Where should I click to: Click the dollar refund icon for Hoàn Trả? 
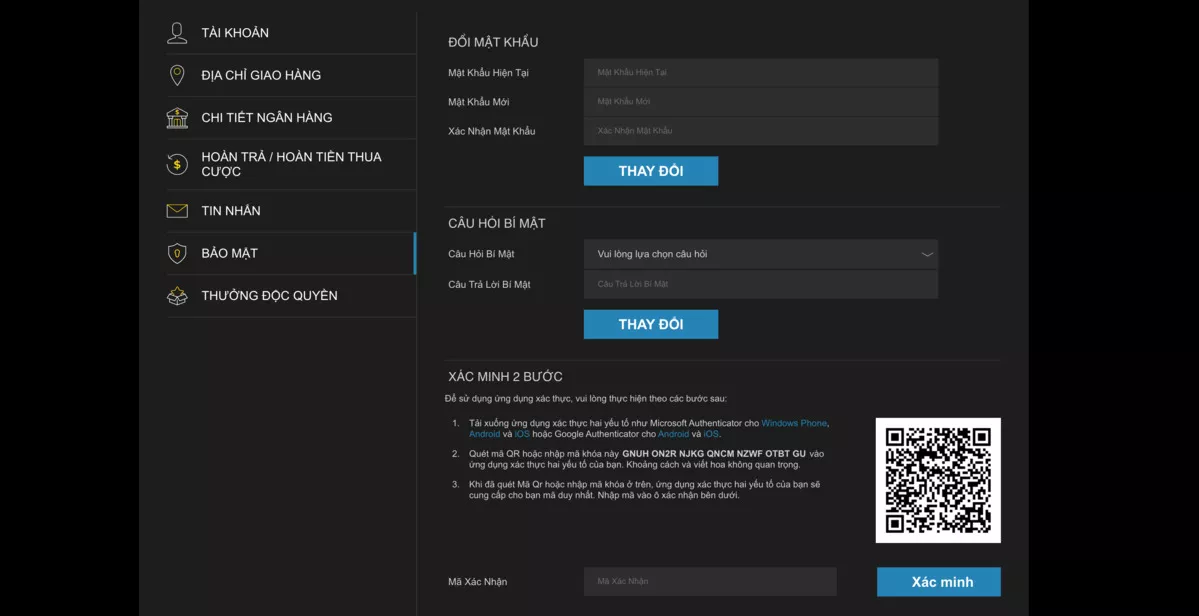tap(177, 164)
